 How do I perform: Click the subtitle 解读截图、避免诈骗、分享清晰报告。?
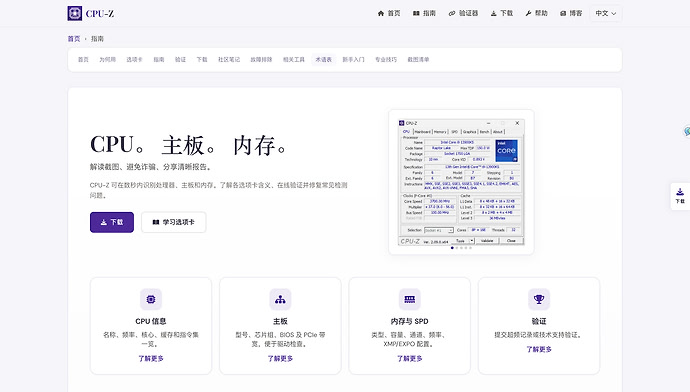click(x=151, y=167)
